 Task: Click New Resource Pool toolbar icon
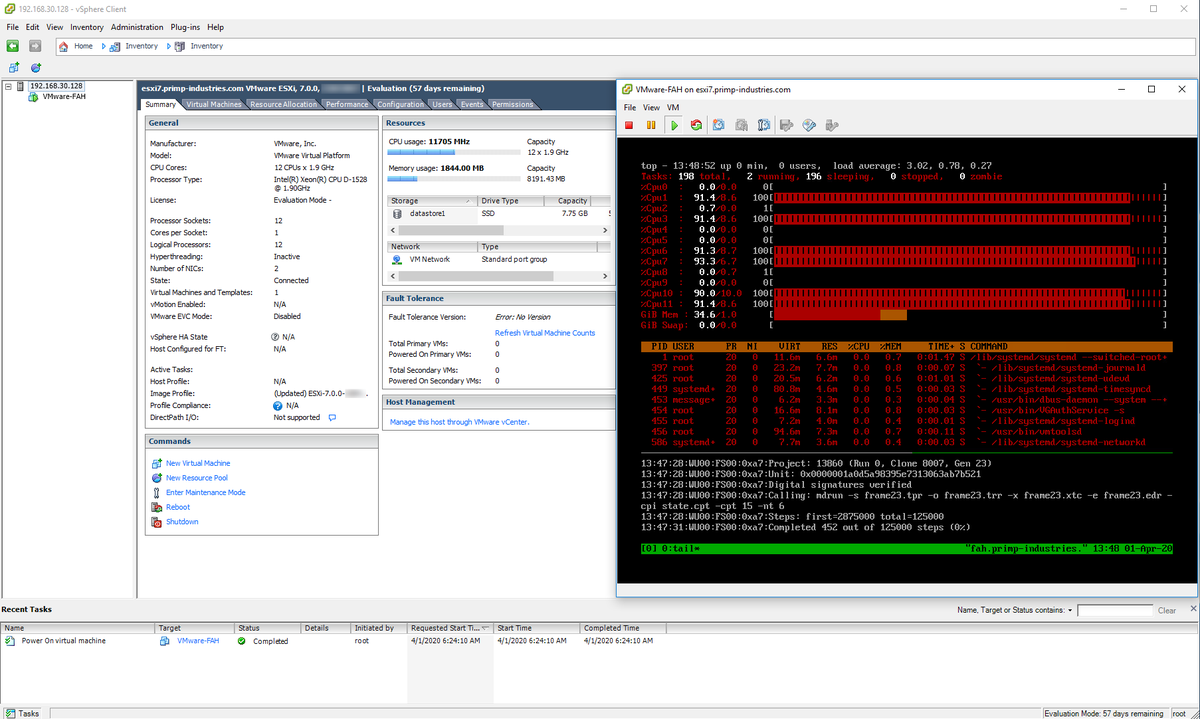35,67
